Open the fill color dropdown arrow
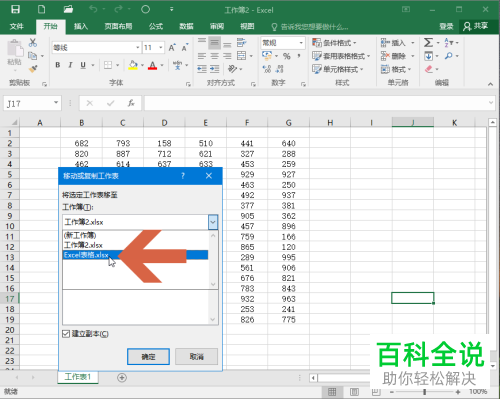The image size is (500, 399). [x=142, y=65]
